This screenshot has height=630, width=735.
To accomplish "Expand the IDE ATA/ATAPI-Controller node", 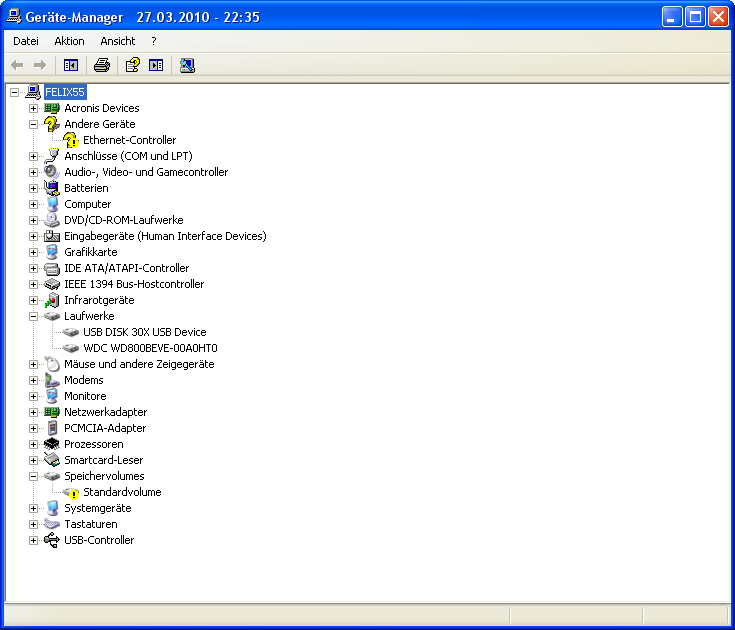I will (x=33, y=268).
